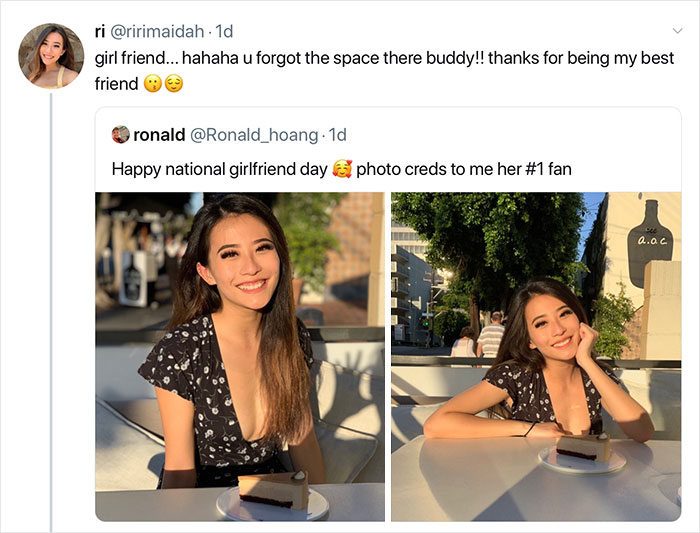Open the right photo of the quoted tweet

pos(535,355)
